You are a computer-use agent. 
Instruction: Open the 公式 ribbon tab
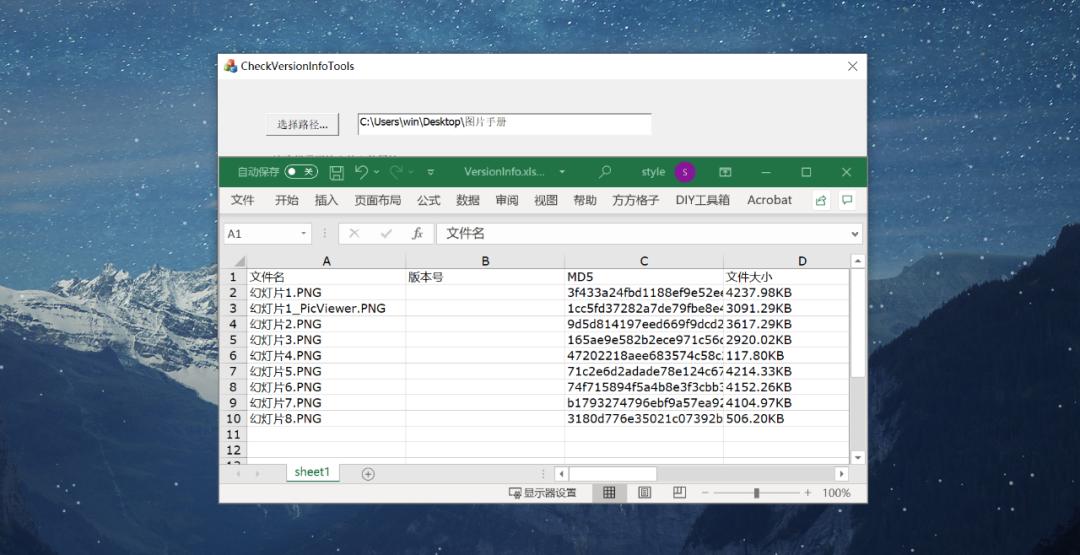[428, 200]
